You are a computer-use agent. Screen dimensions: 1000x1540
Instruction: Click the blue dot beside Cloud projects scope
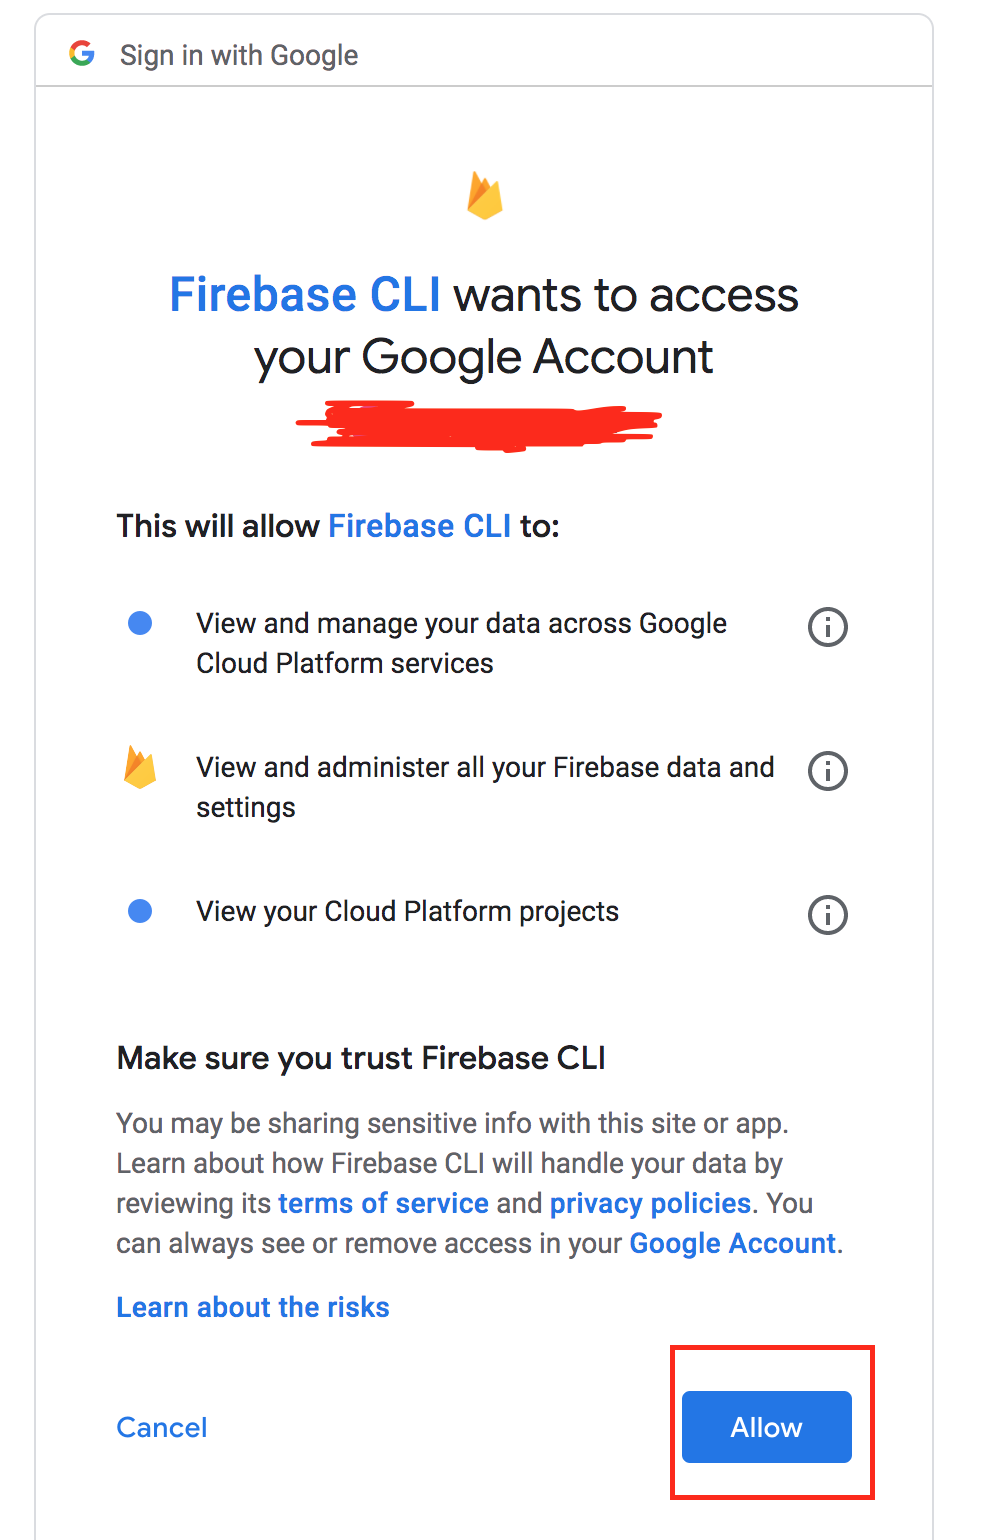click(x=141, y=911)
